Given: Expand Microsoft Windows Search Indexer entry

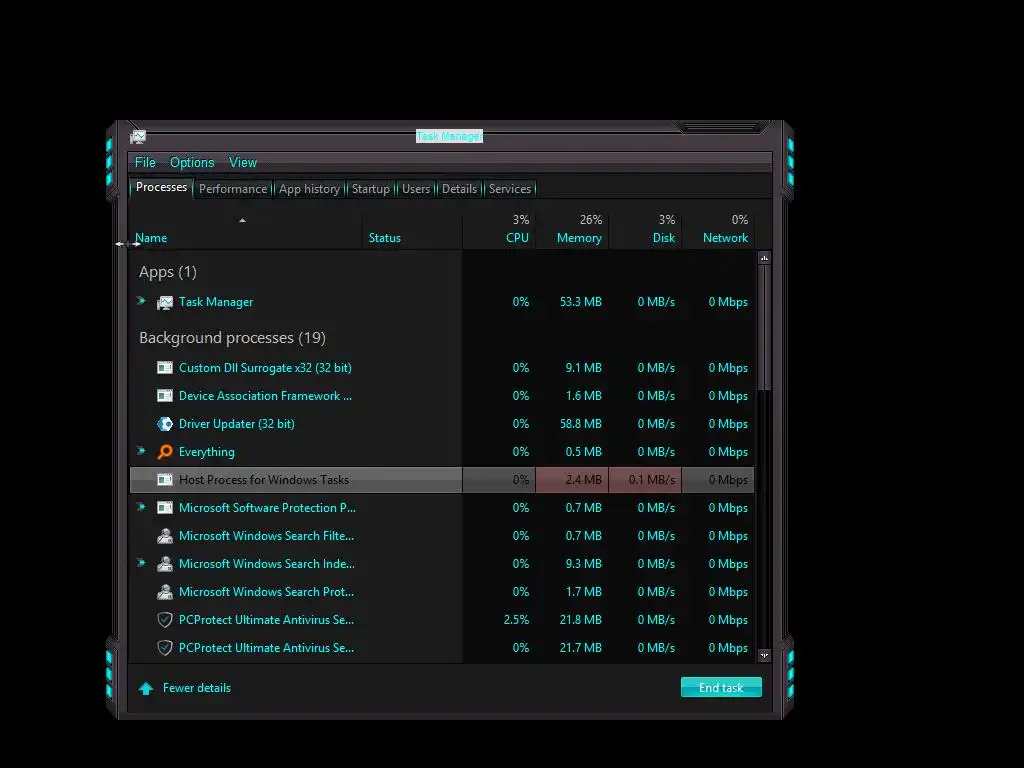Looking at the screenshot, I should 141,562.
